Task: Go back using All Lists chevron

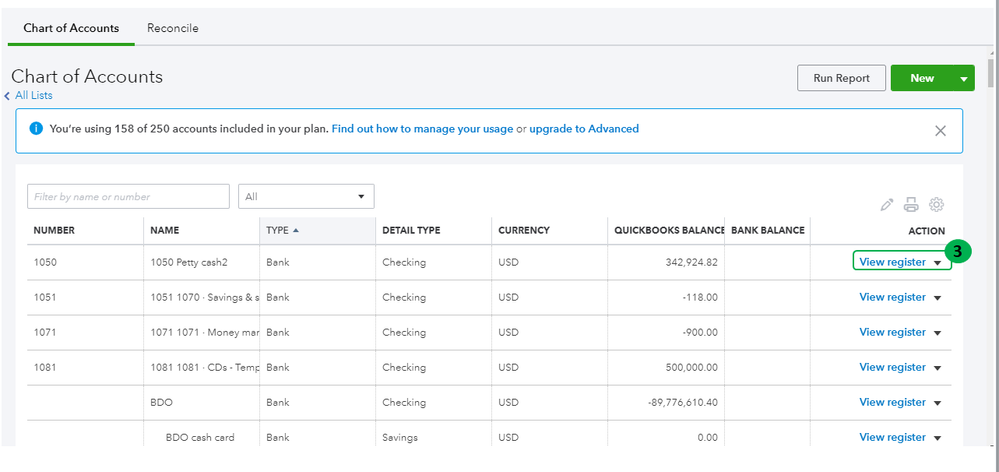Action: [8, 96]
